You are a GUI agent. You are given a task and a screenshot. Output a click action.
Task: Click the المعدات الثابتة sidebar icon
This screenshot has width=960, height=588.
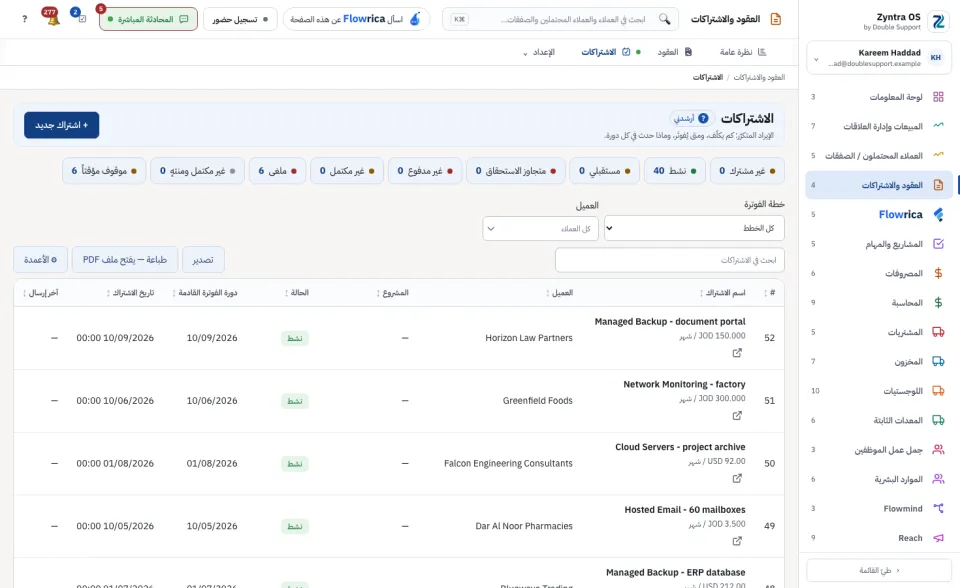point(938,420)
